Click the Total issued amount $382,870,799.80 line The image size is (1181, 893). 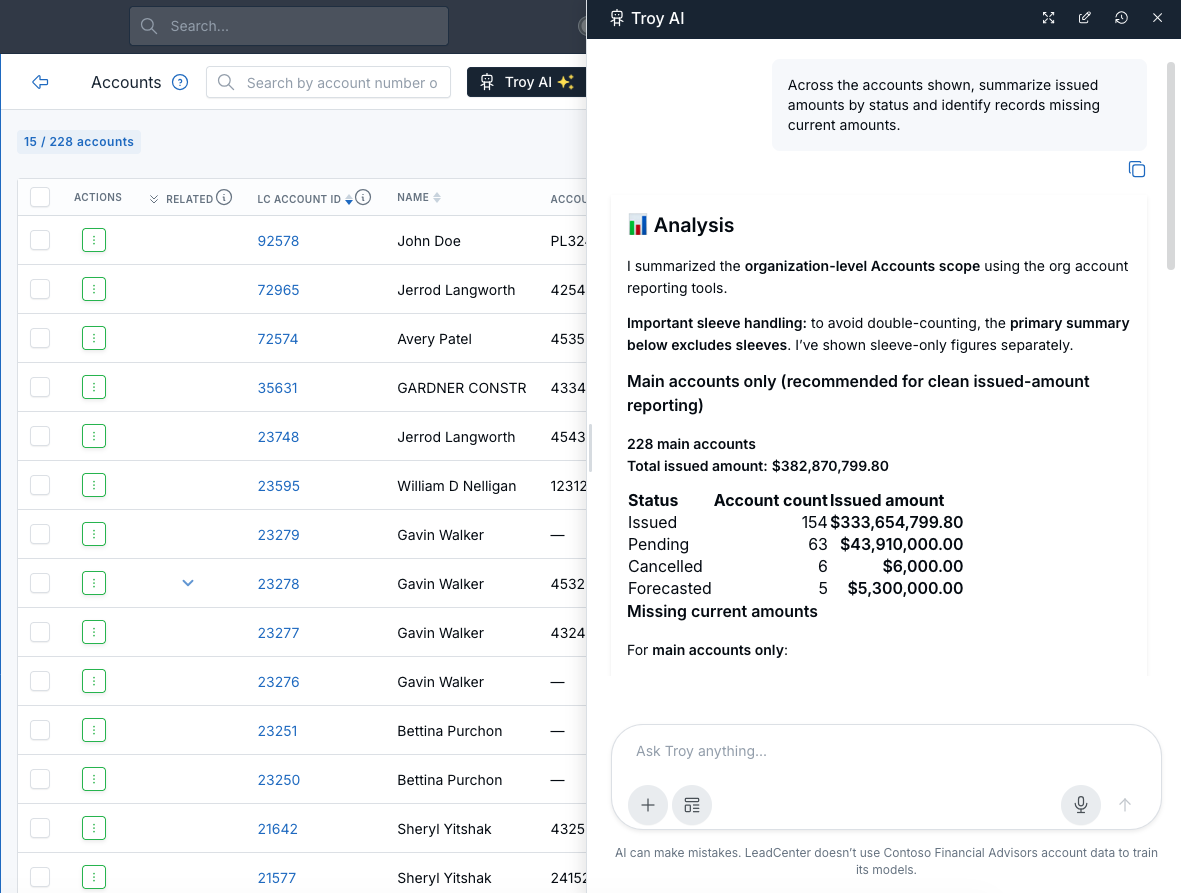pyautogui.click(x=758, y=466)
